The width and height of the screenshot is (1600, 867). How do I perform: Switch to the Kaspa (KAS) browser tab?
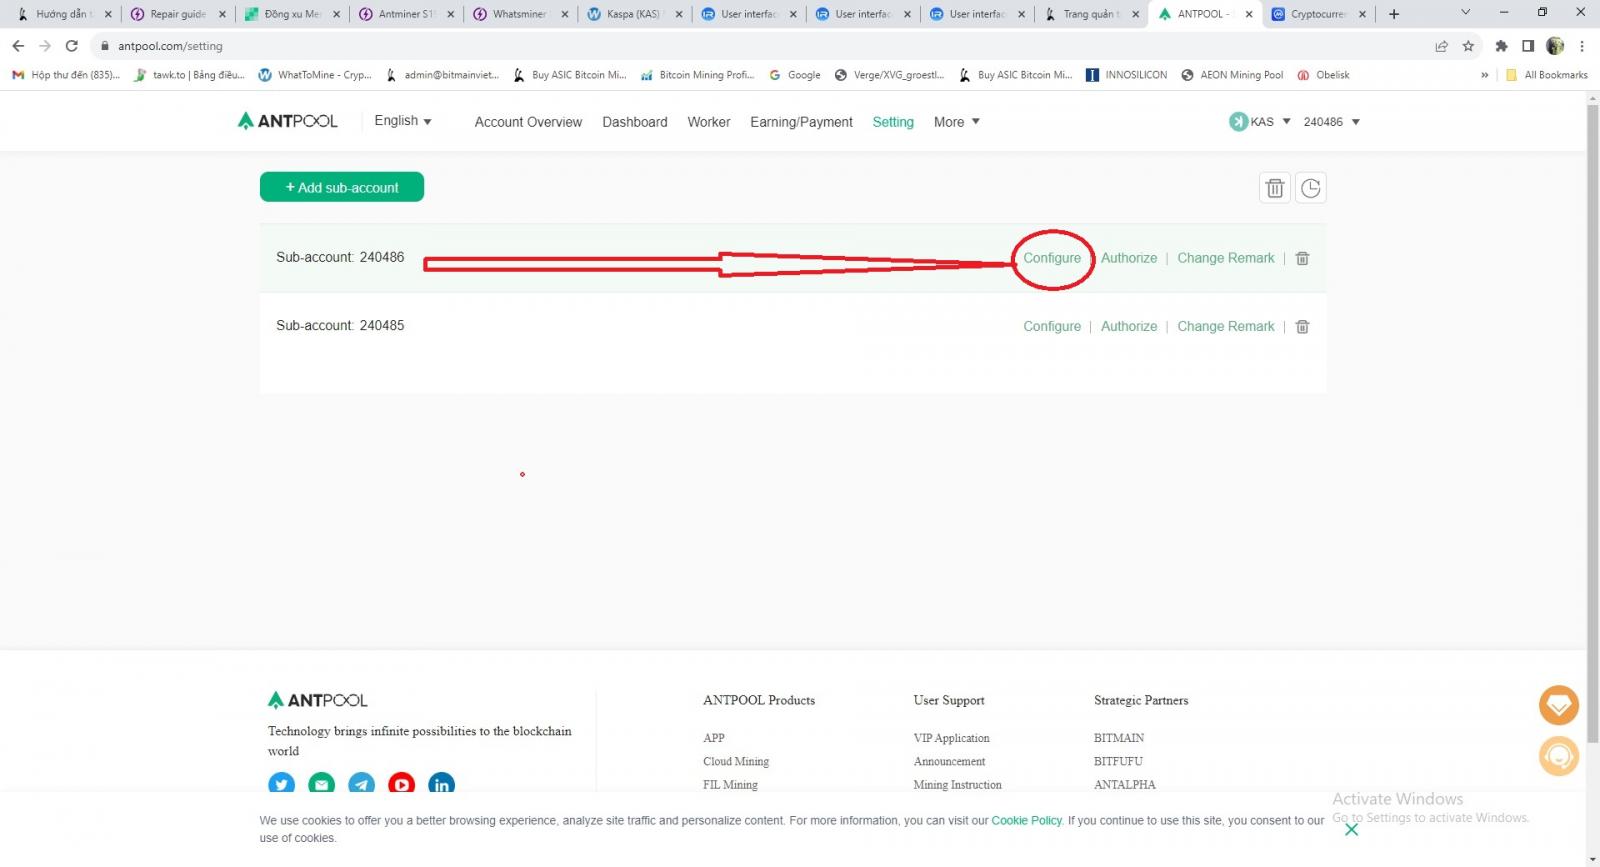click(634, 14)
